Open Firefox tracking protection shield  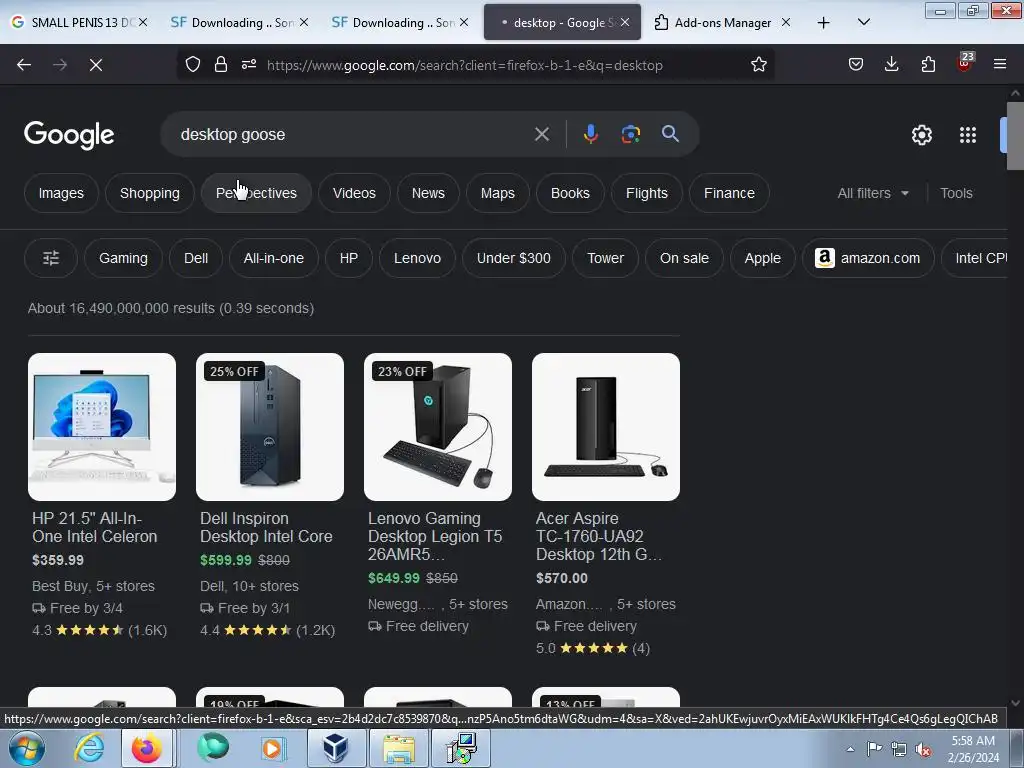(193, 64)
